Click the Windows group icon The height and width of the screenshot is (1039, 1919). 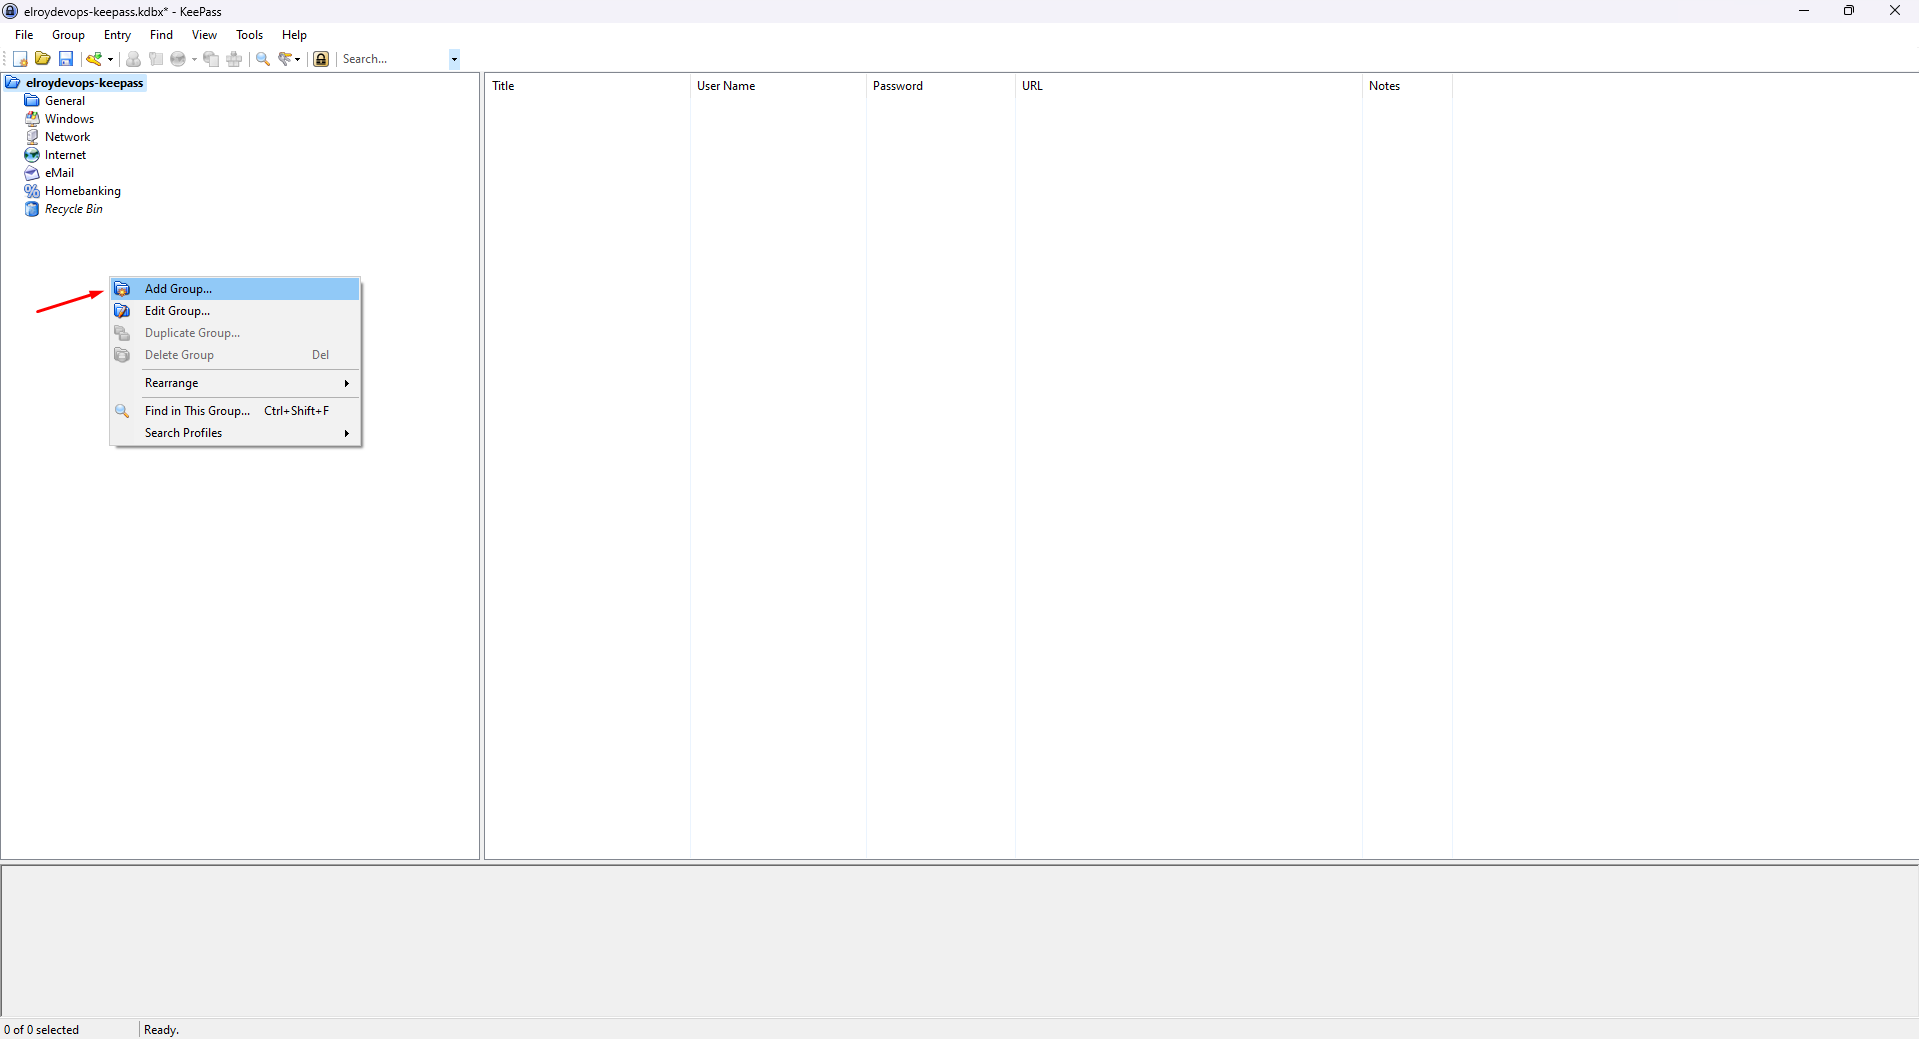pyautogui.click(x=32, y=119)
